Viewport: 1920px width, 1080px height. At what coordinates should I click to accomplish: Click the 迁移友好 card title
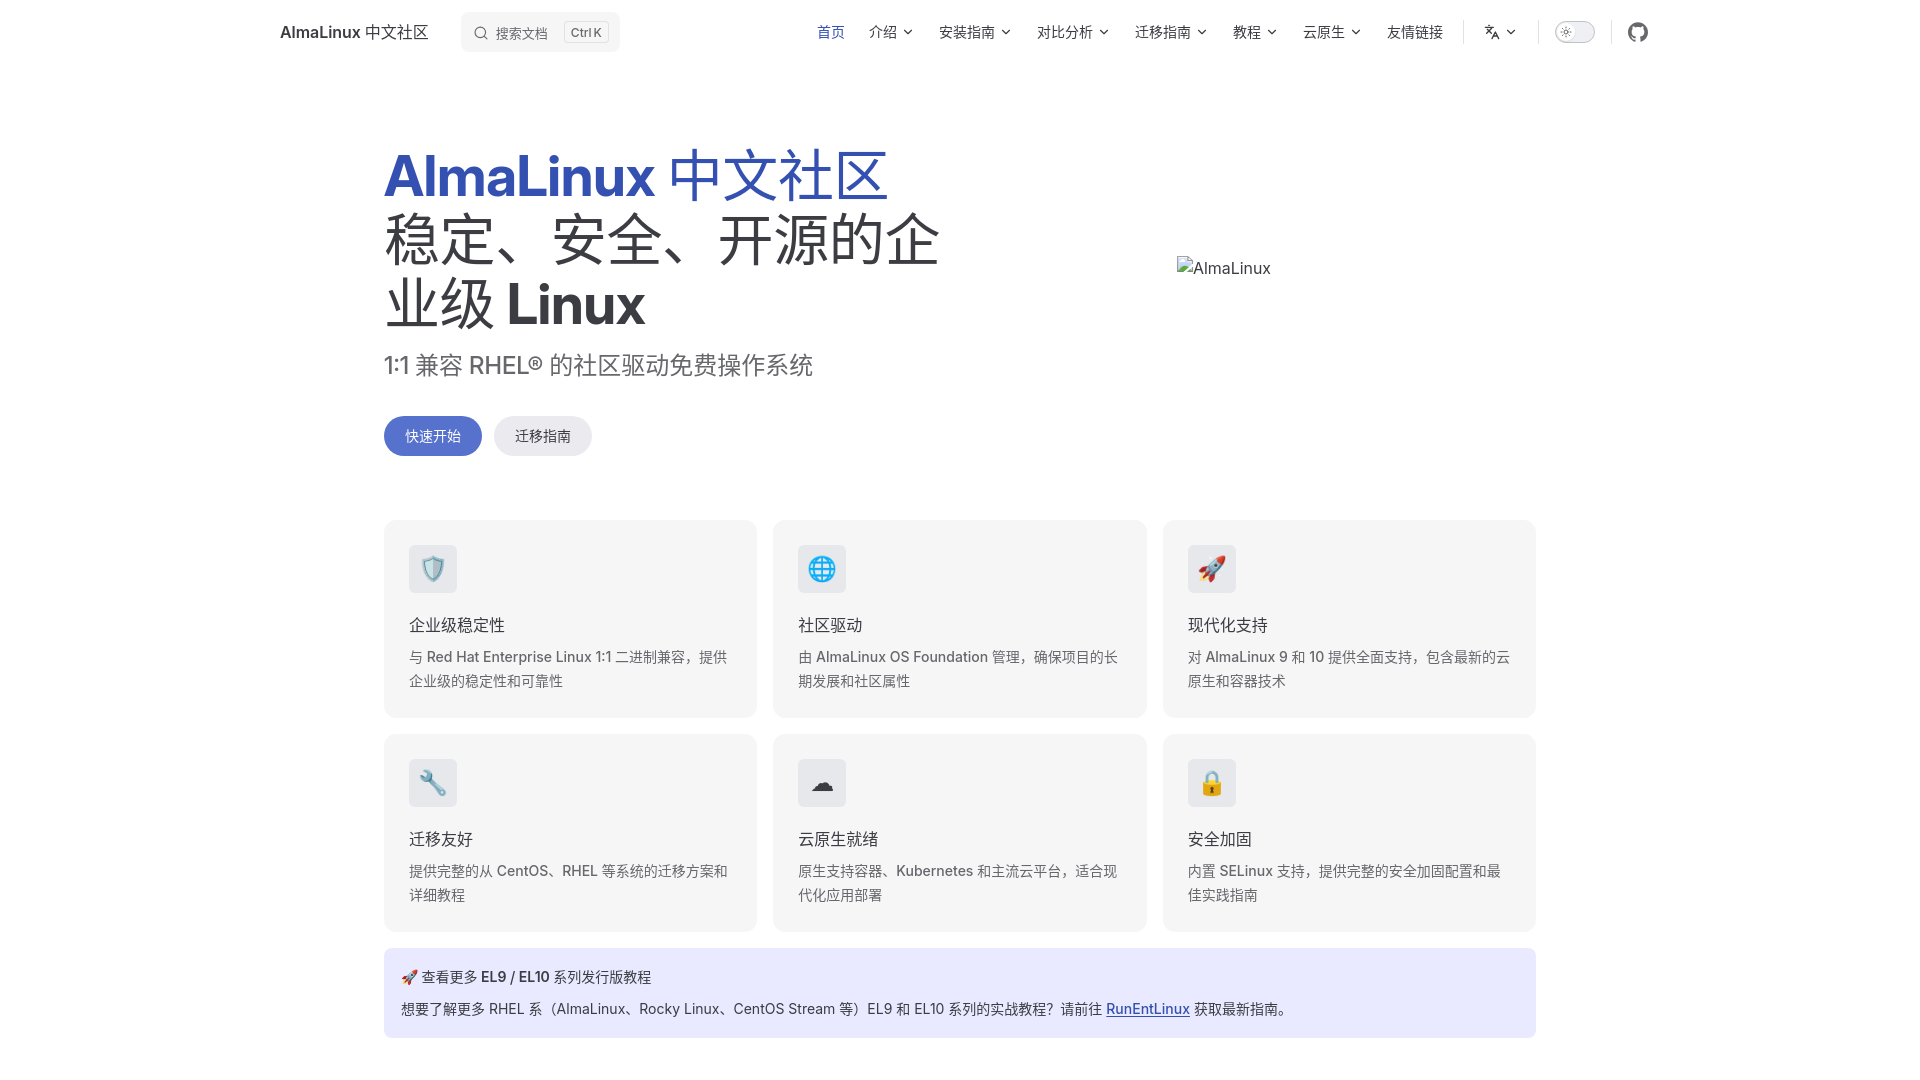(441, 839)
